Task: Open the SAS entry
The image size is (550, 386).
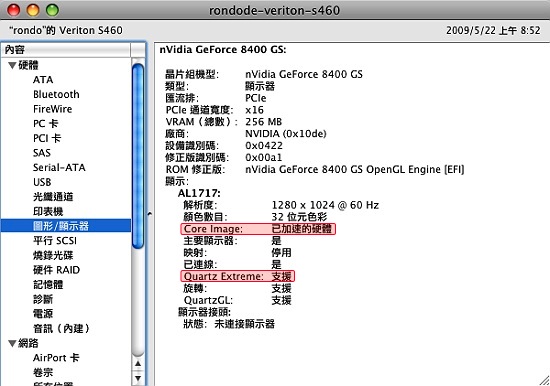Action: coord(42,153)
